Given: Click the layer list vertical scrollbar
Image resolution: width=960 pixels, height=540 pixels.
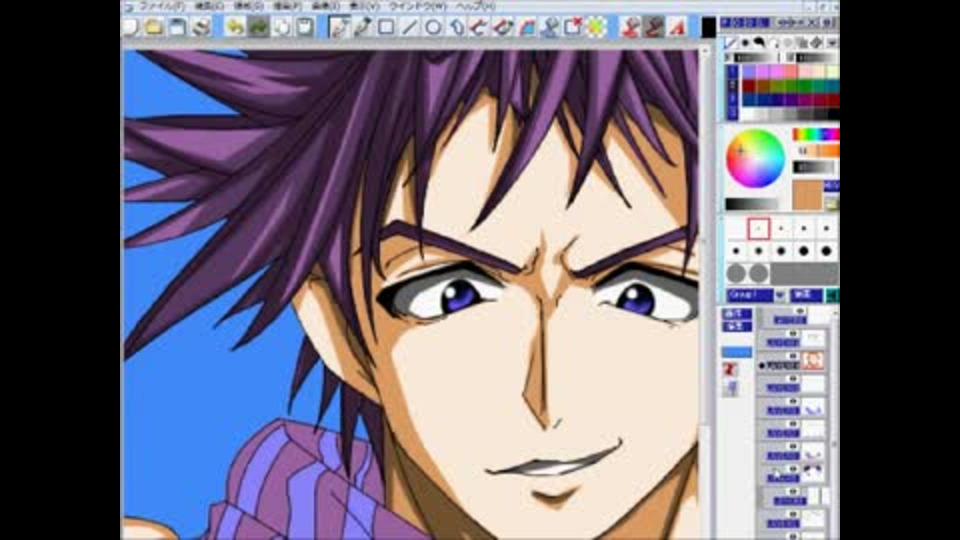Looking at the screenshot, I should (x=834, y=422).
